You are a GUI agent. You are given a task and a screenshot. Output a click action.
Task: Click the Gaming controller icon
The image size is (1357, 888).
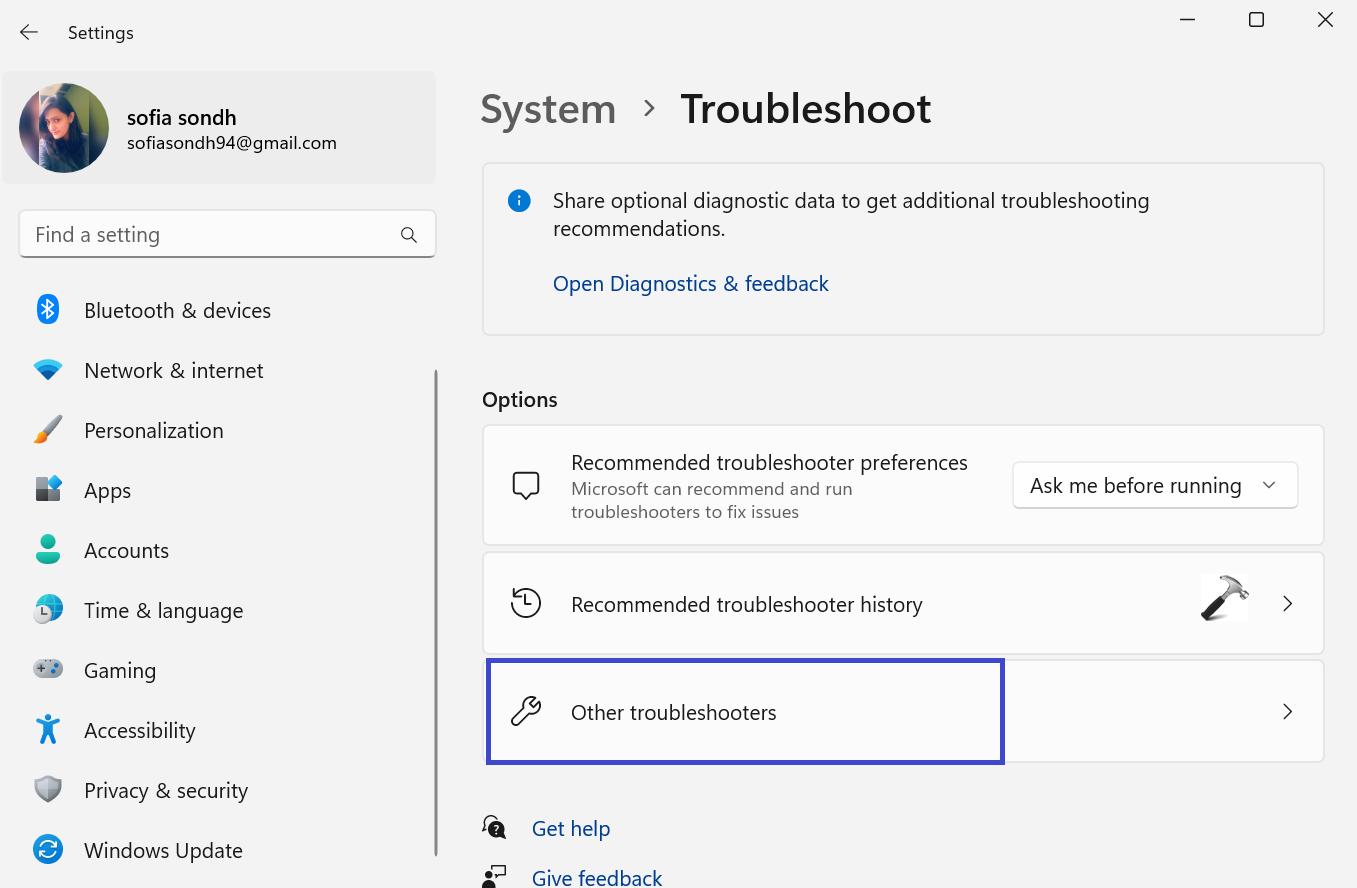[47, 670]
